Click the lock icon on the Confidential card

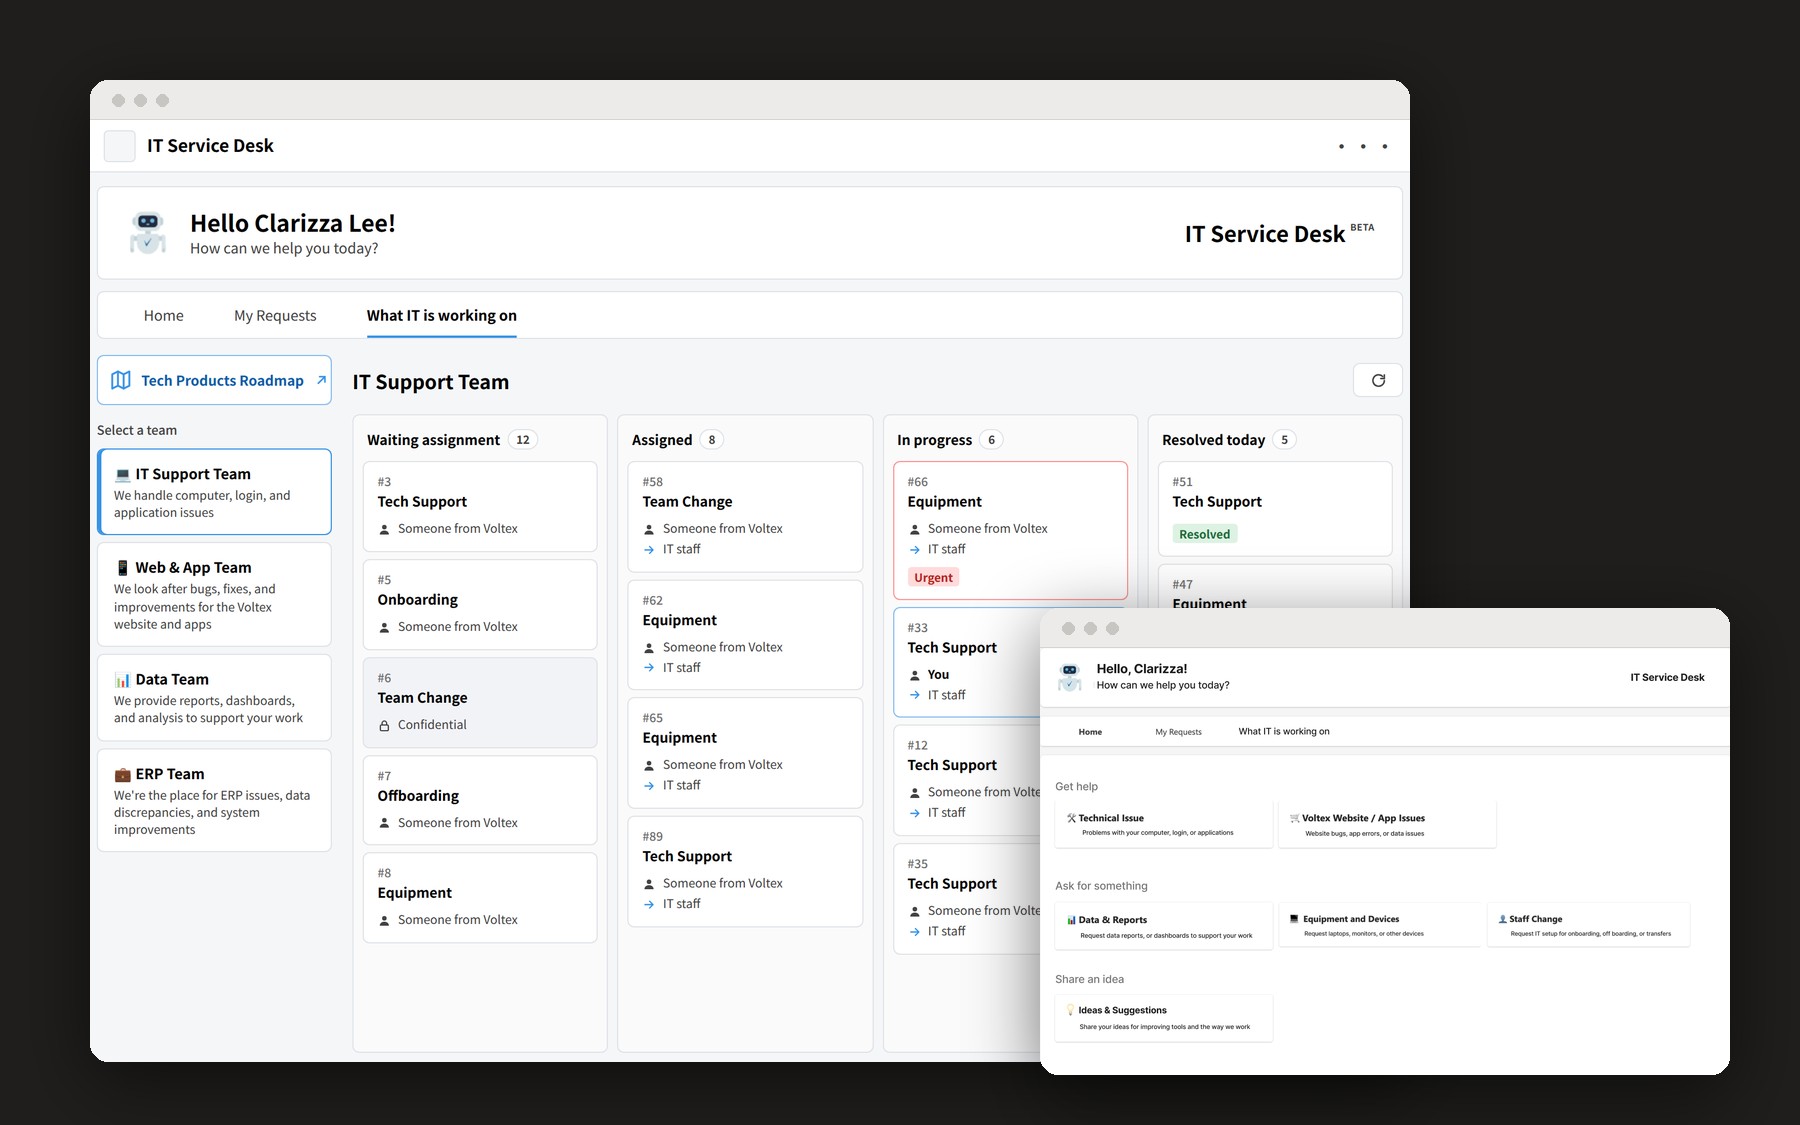click(x=384, y=725)
